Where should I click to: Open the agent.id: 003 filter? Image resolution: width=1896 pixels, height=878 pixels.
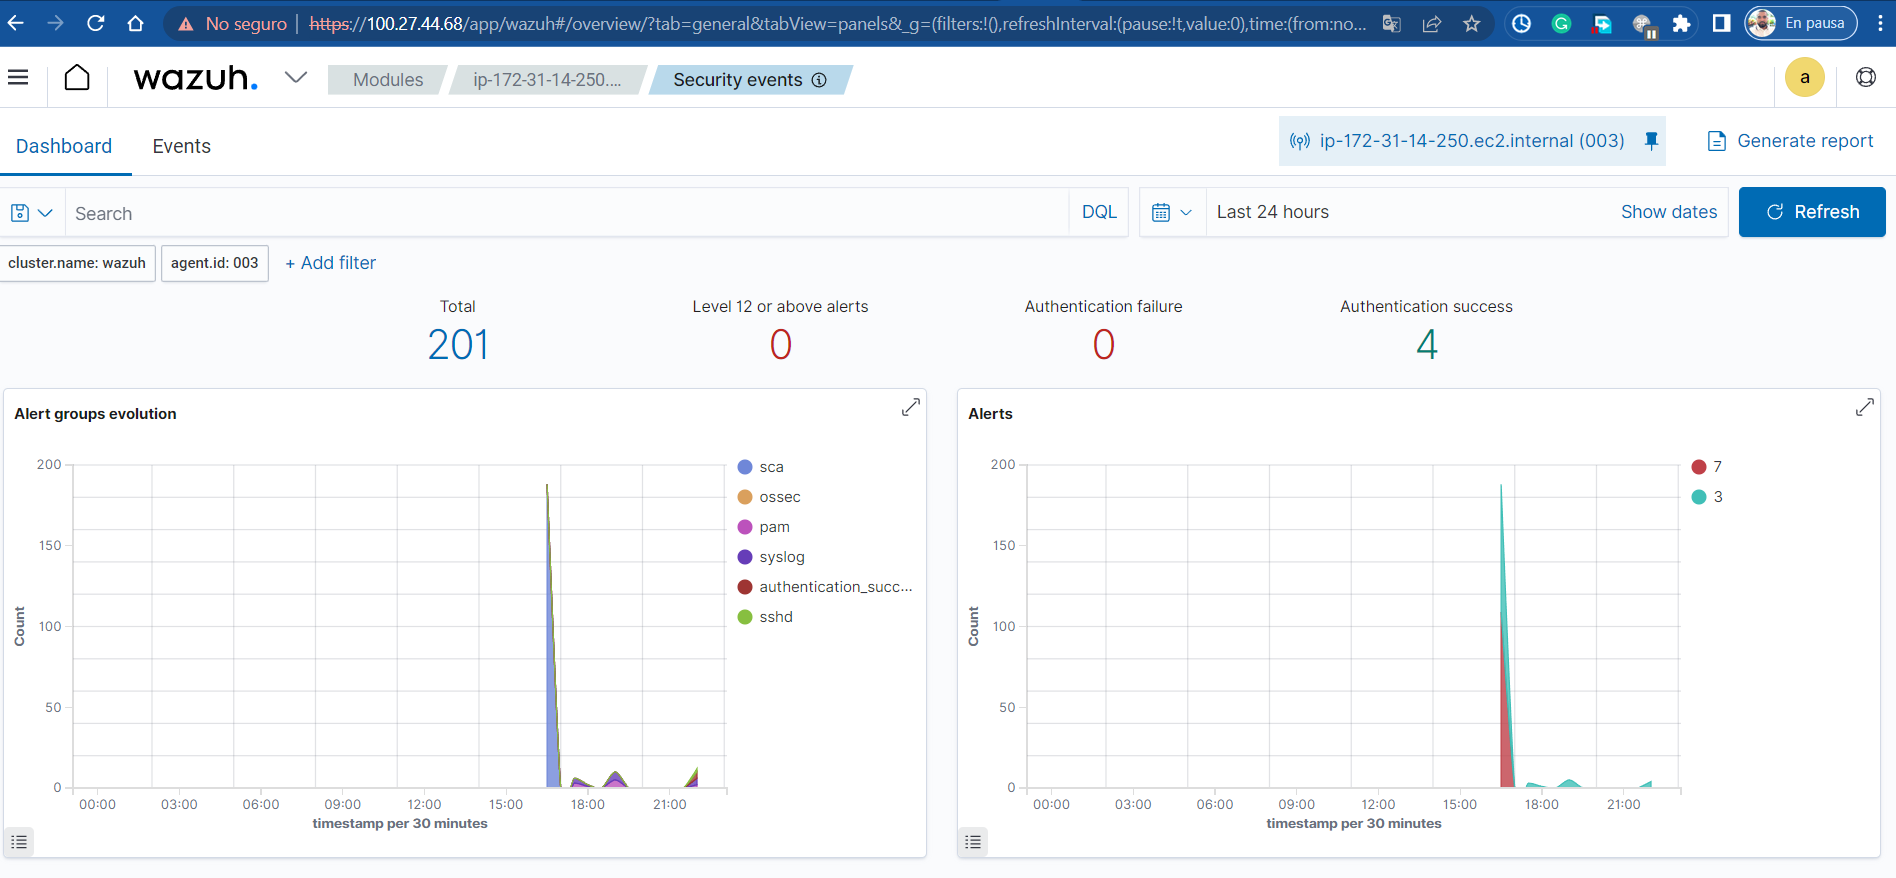click(214, 263)
